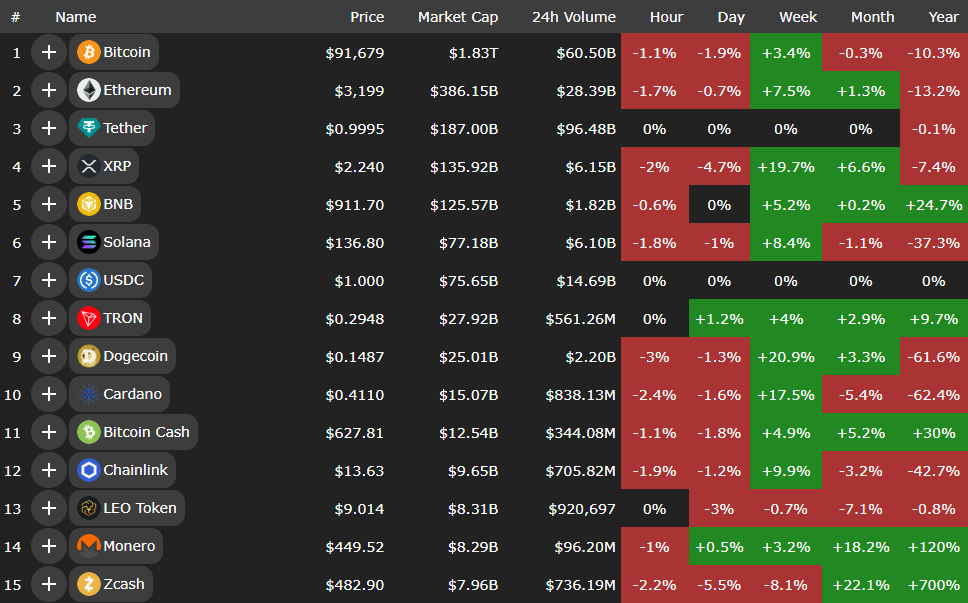Toggle the plus button beside BNB
The width and height of the screenshot is (968, 603).
[48, 204]
